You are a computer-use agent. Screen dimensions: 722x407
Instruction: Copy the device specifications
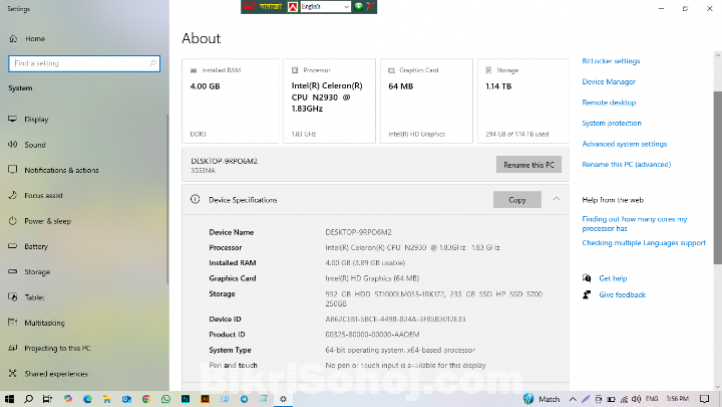click(x=517, y=200)
